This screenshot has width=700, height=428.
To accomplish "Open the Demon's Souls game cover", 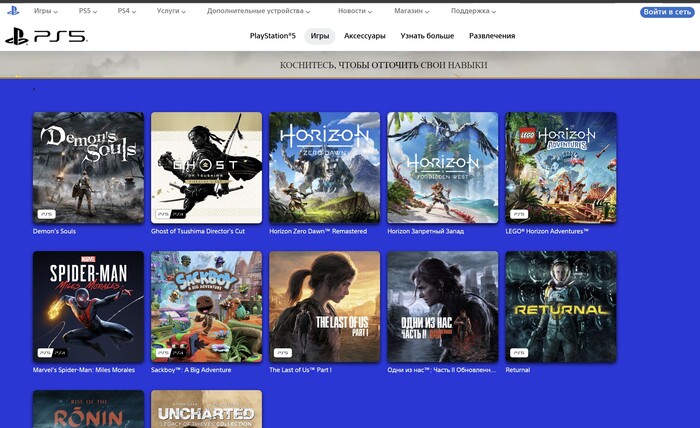I will [x=88, y=167].
